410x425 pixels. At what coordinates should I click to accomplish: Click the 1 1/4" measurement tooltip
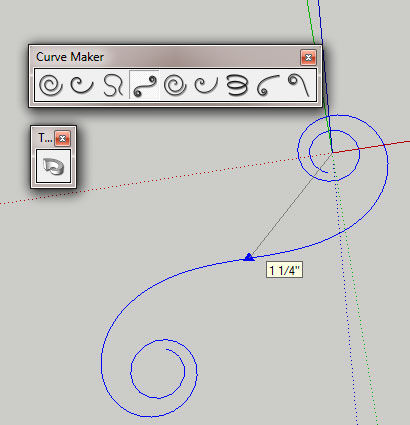click(284, 270)
